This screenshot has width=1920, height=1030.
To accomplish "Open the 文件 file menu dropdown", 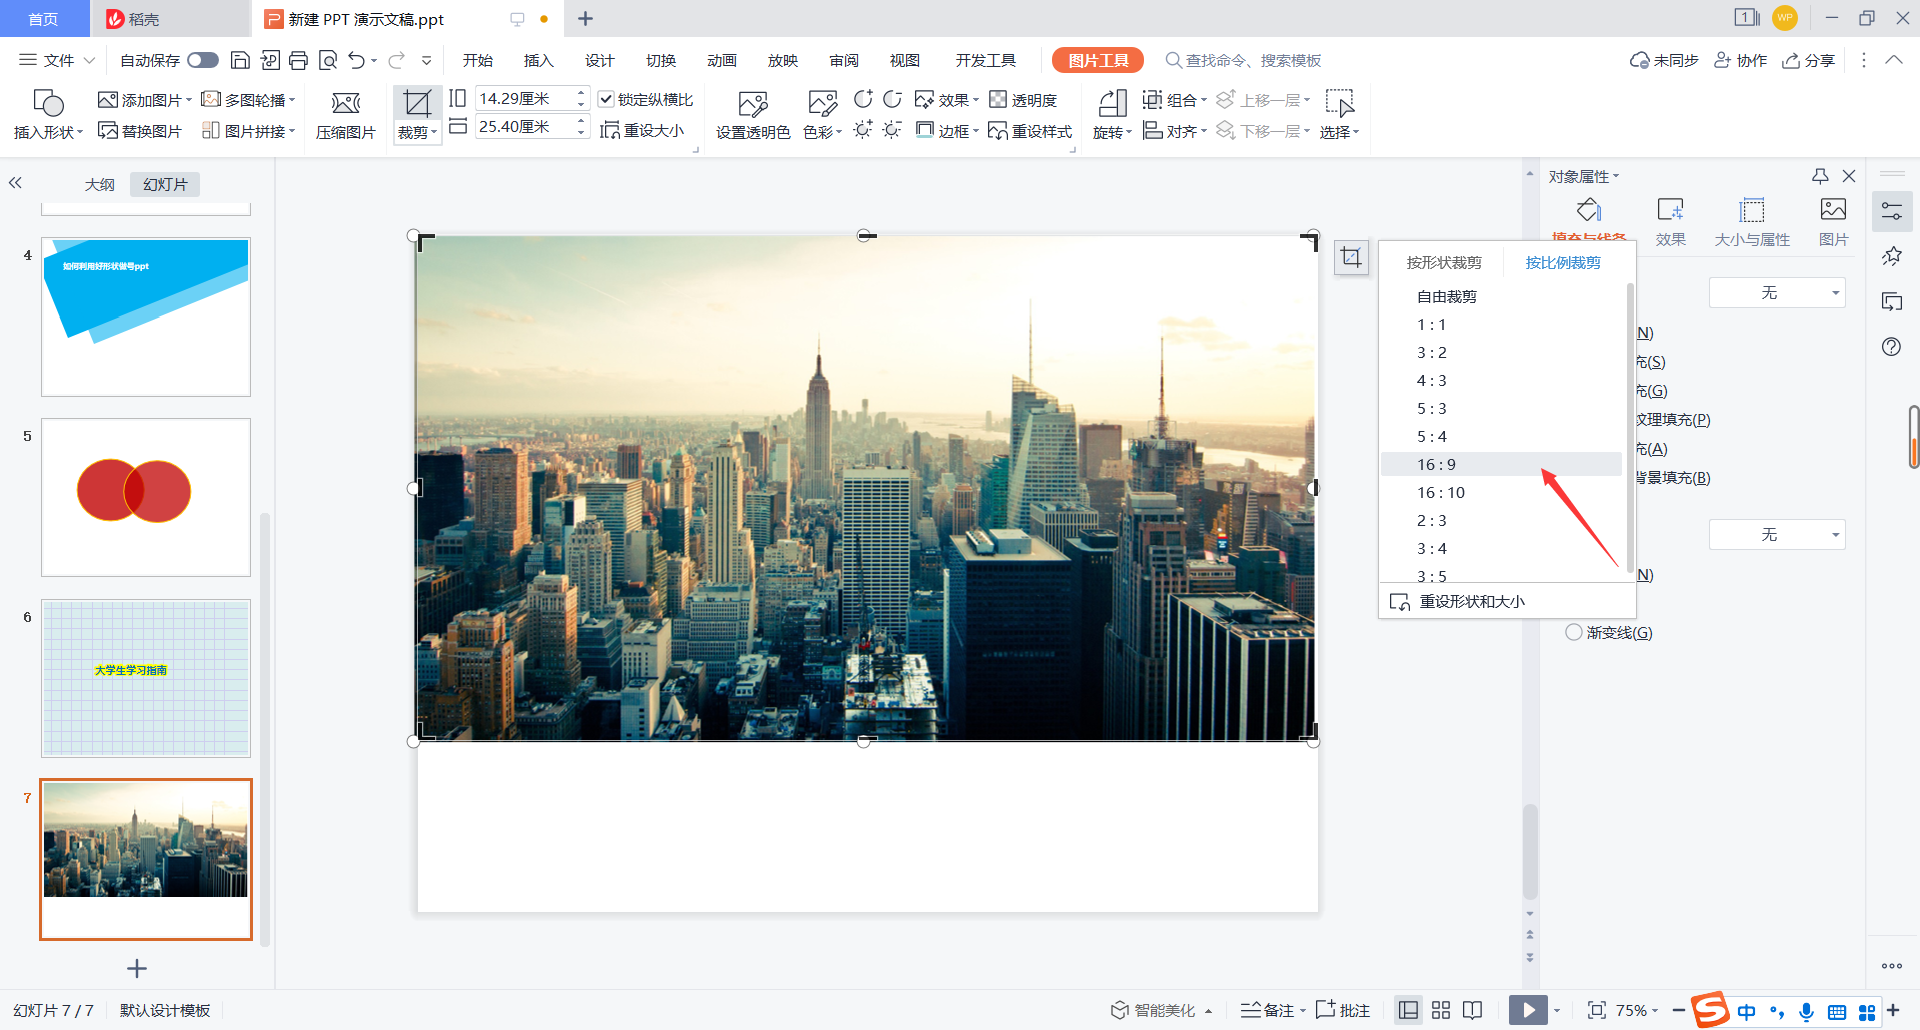I will click(x=57, y=60).
